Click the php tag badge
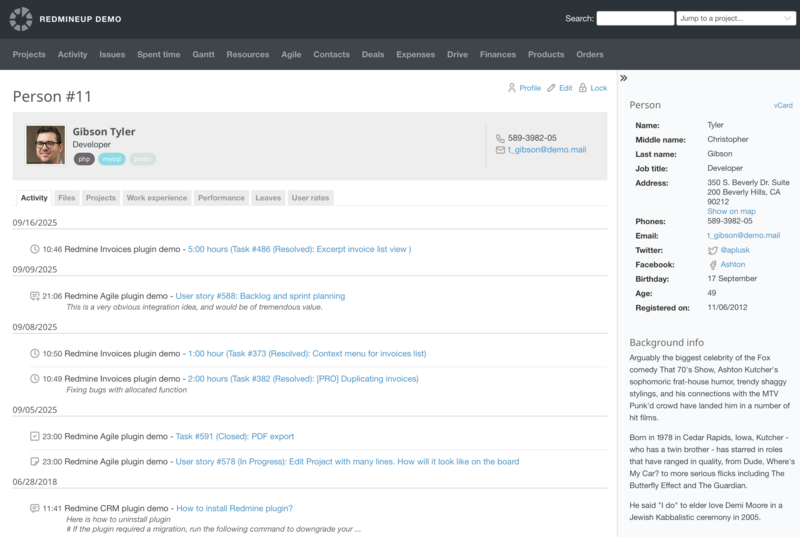The height and width of the screenshot is (537, 800). (84, 159)
